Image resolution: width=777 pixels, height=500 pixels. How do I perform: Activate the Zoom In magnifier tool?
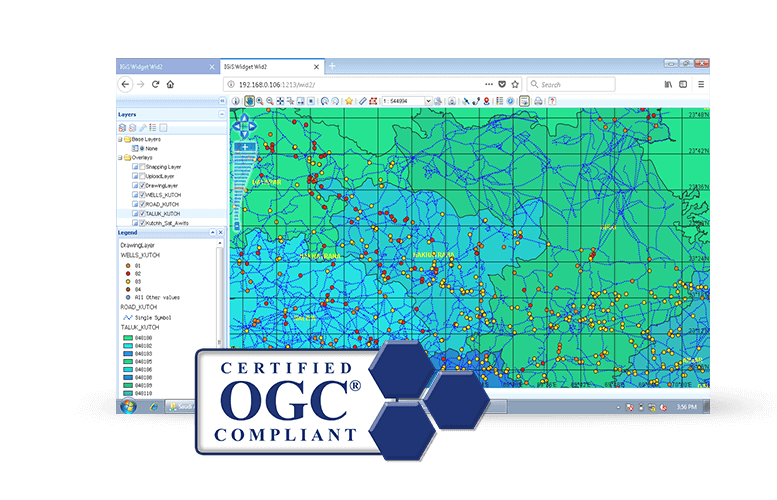(x=260, y=101)
